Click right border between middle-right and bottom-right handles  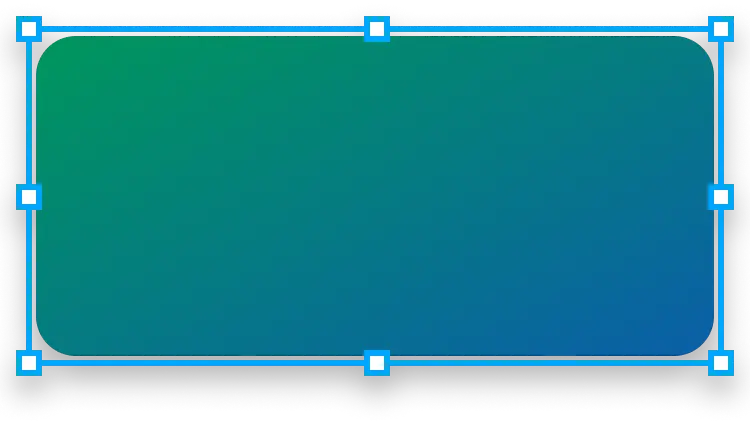pyautogui.click(x=721, y=280)
